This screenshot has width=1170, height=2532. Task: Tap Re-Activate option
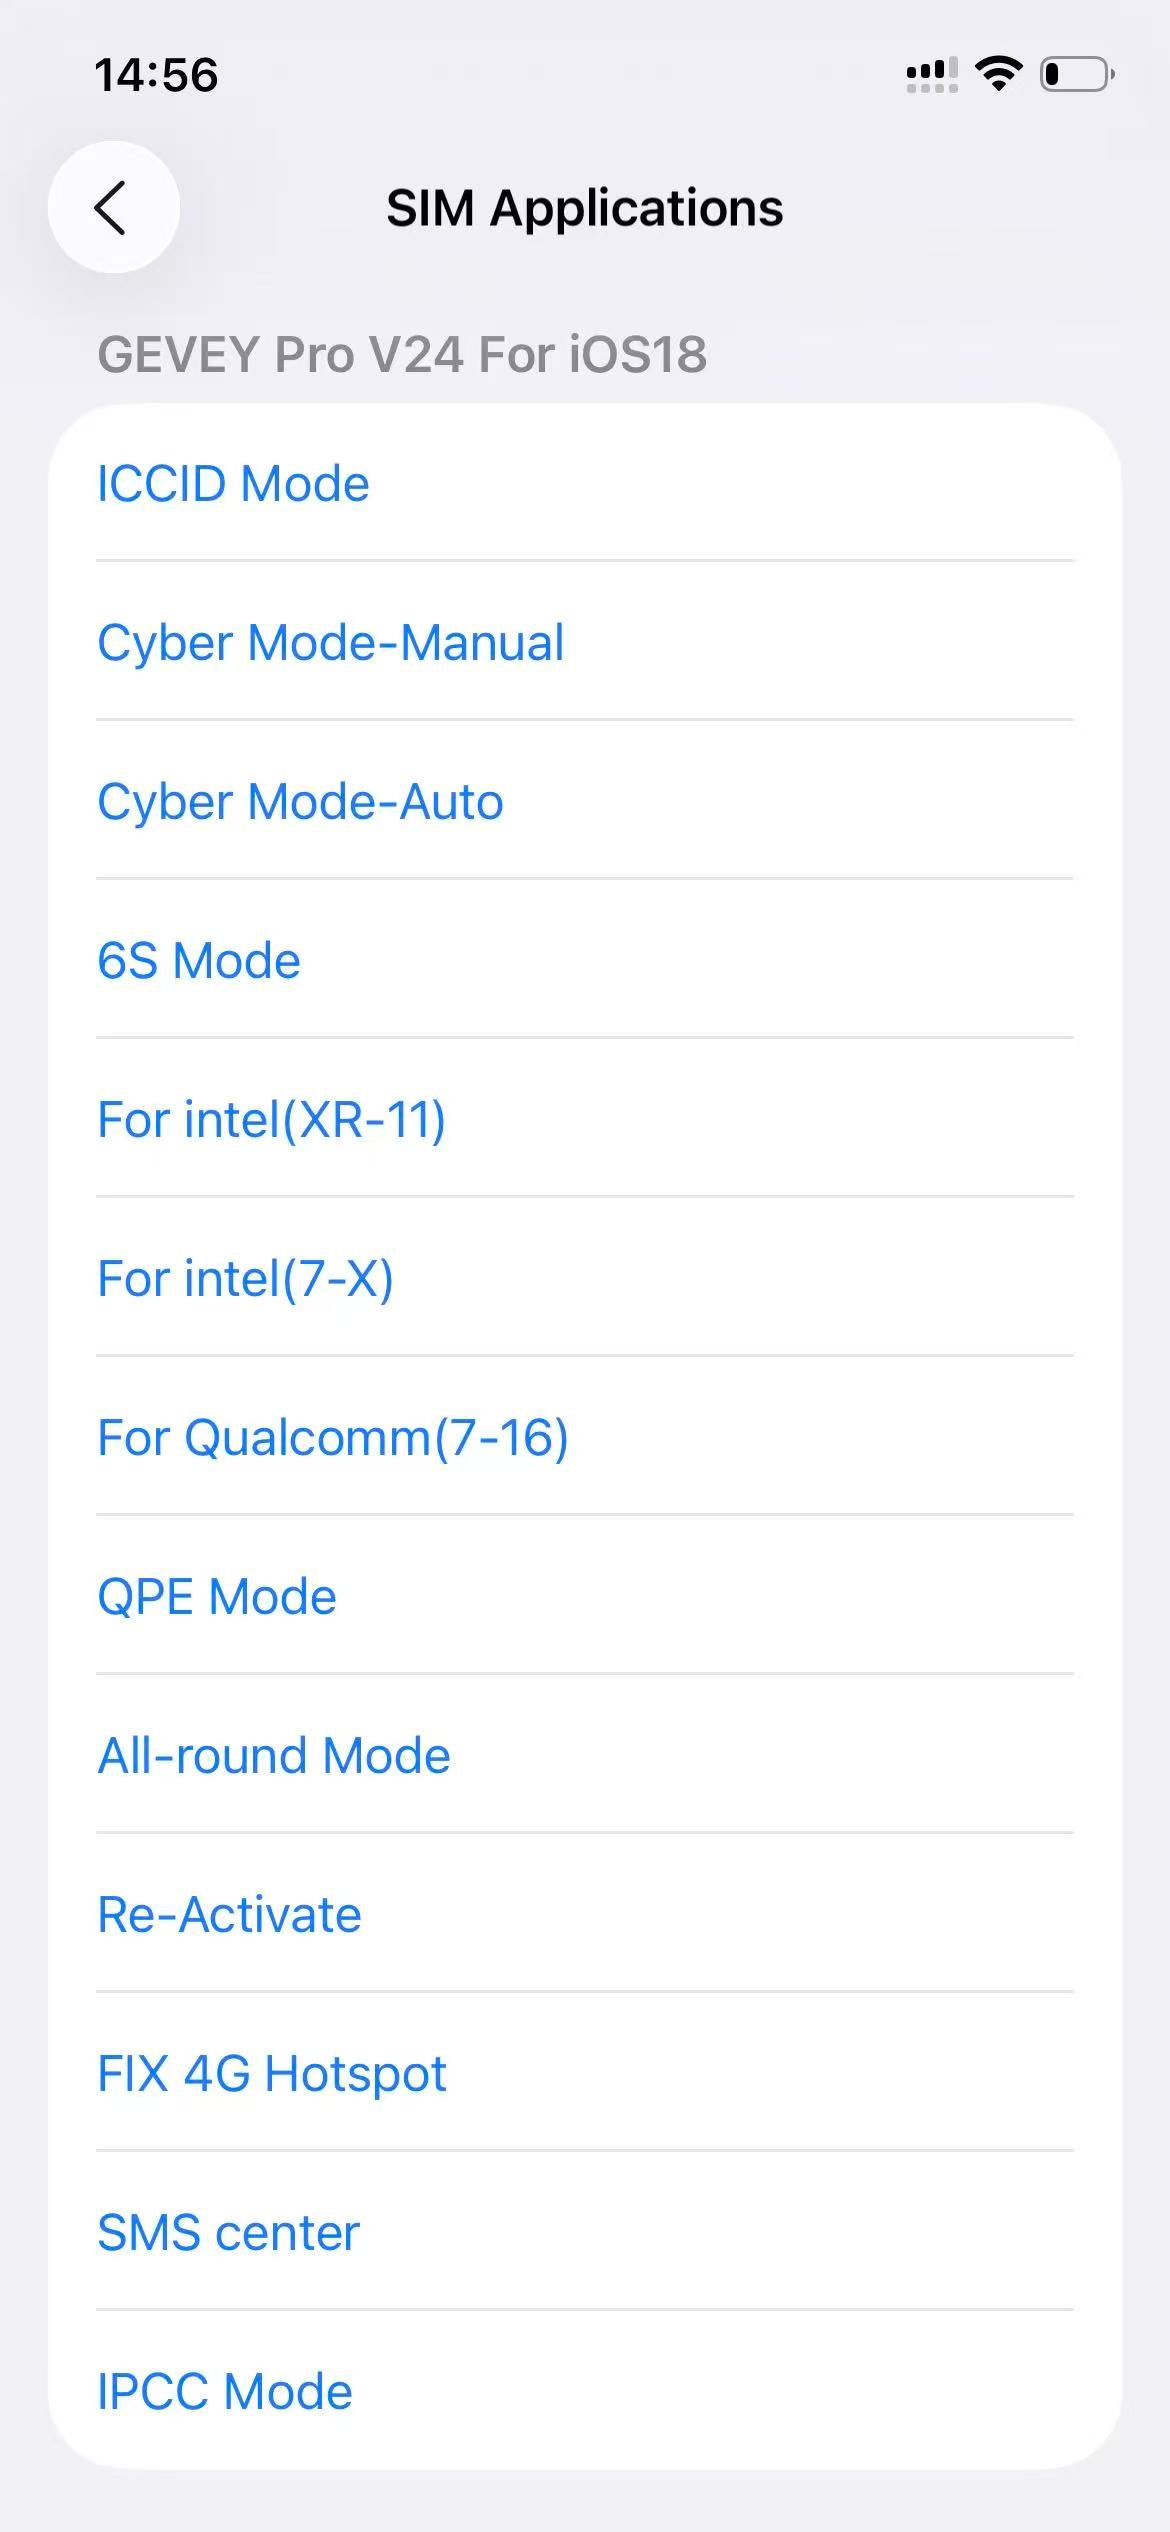click(x=228, y=1913)
